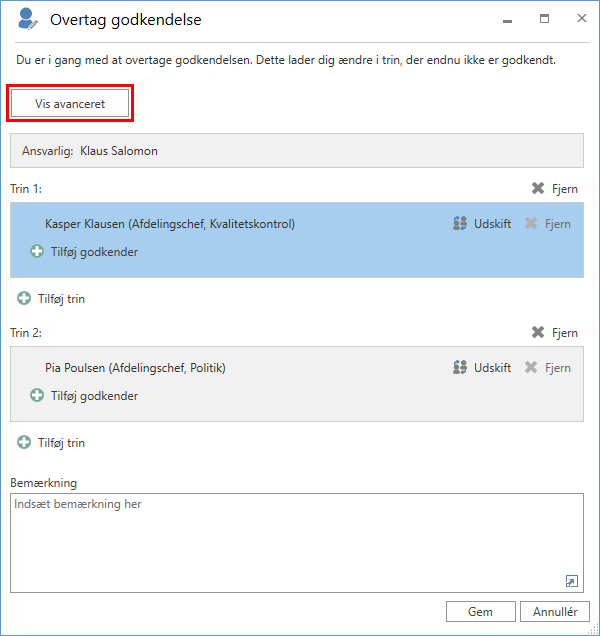
Task: Click Tilføj trin plus icon below Trin 1
Action: pos(24,299)
